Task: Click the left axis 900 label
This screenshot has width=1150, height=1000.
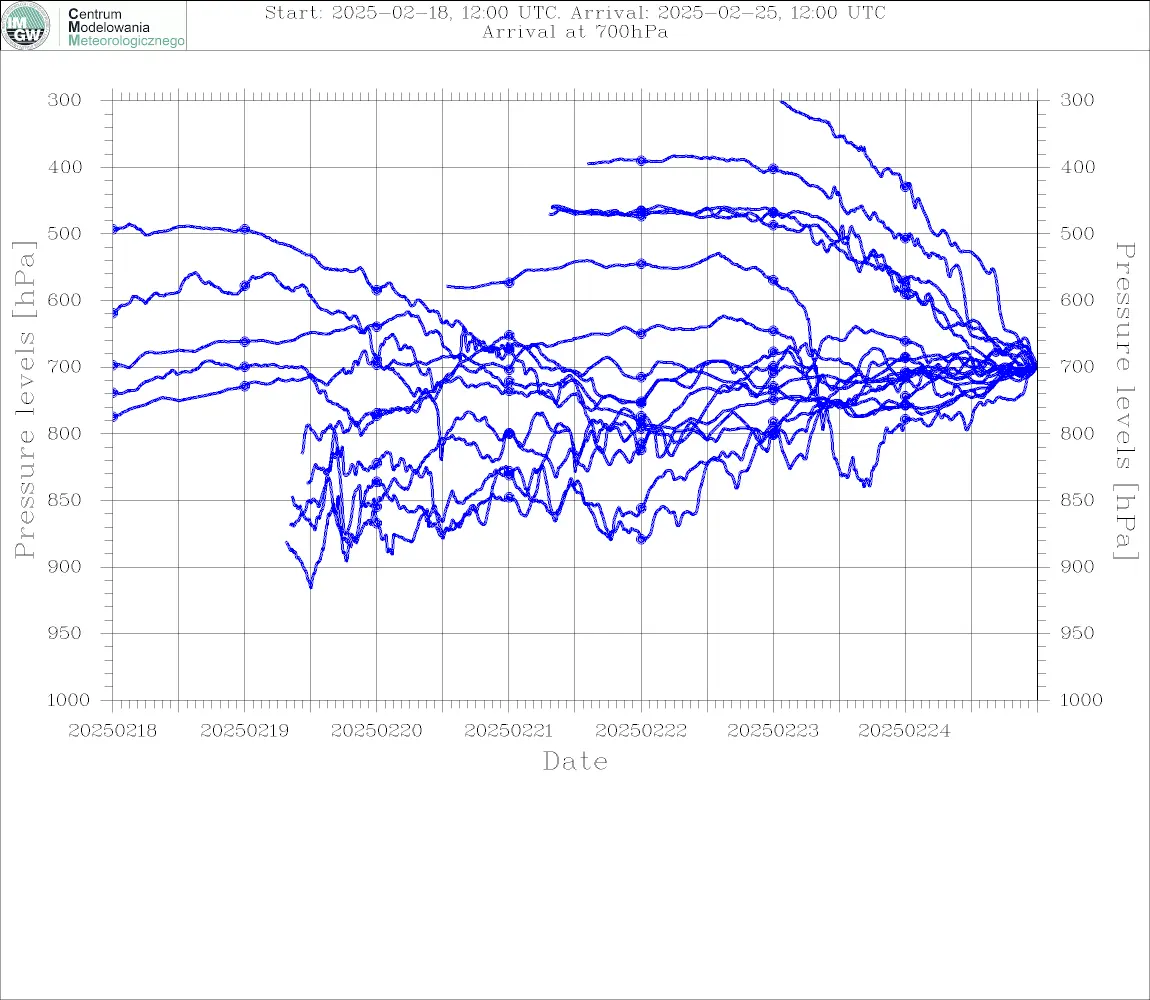Action: coord(65,566)
